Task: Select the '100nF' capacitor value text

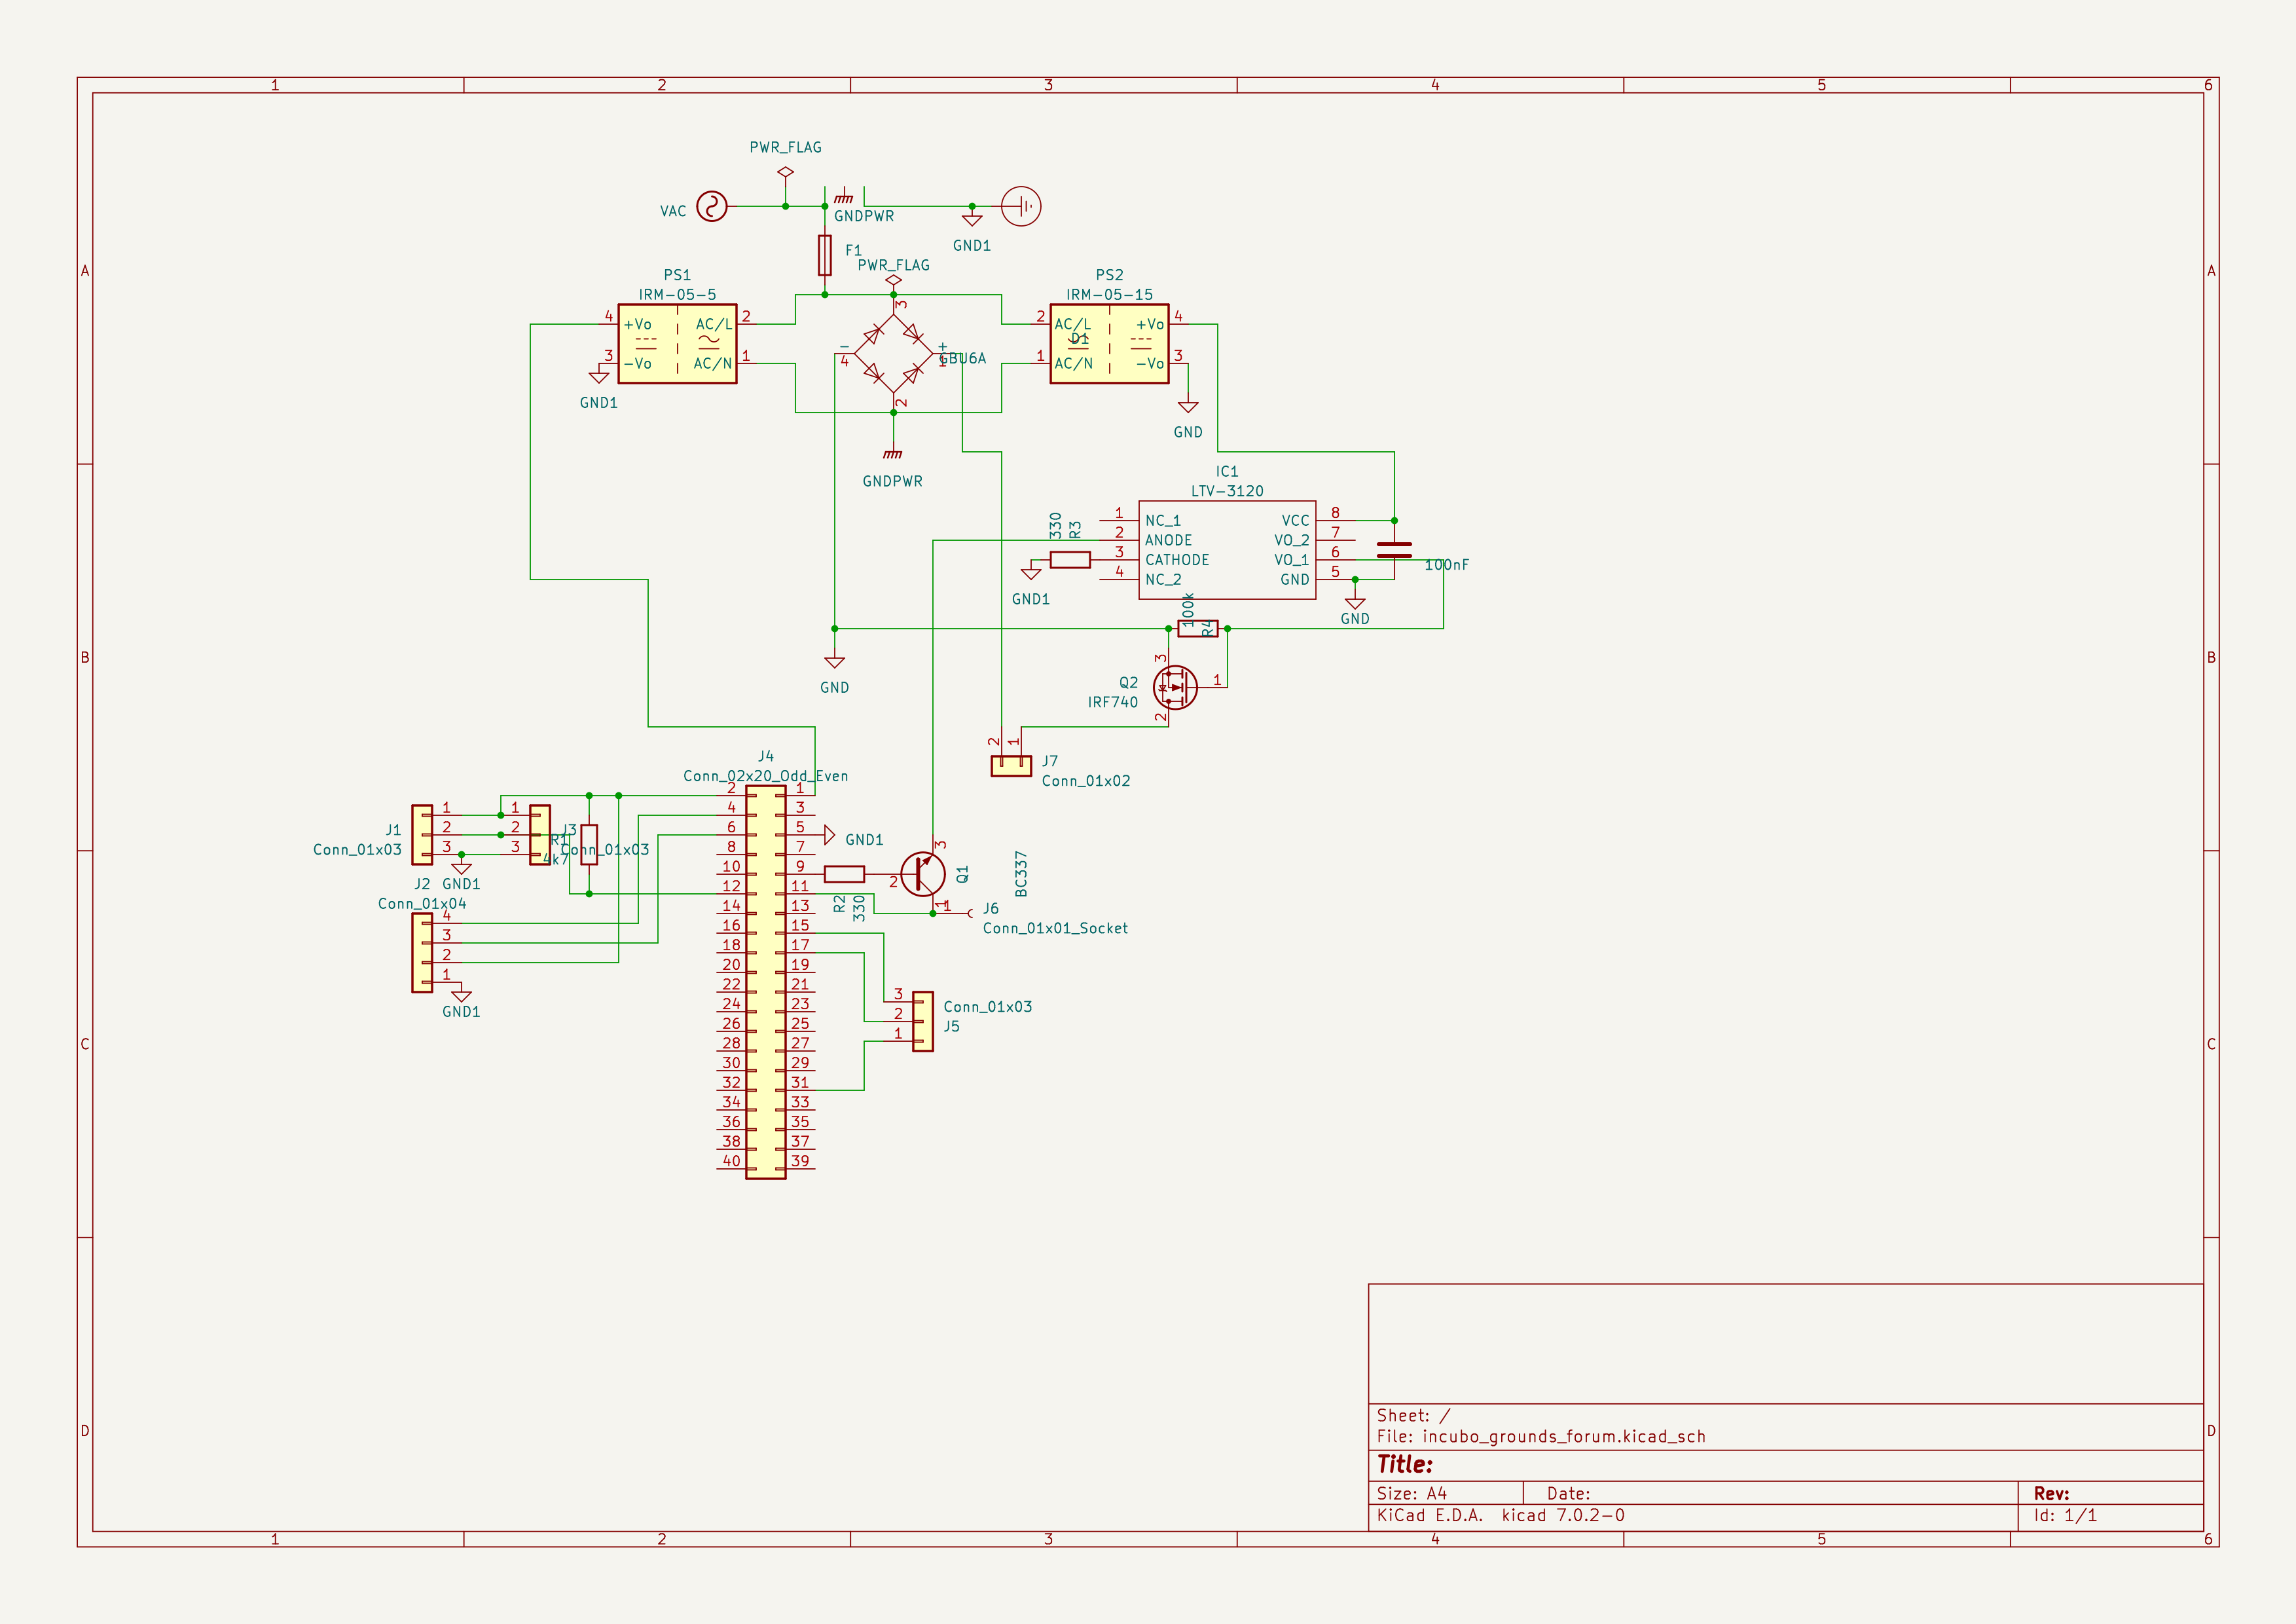Action: pos(1446,565)
